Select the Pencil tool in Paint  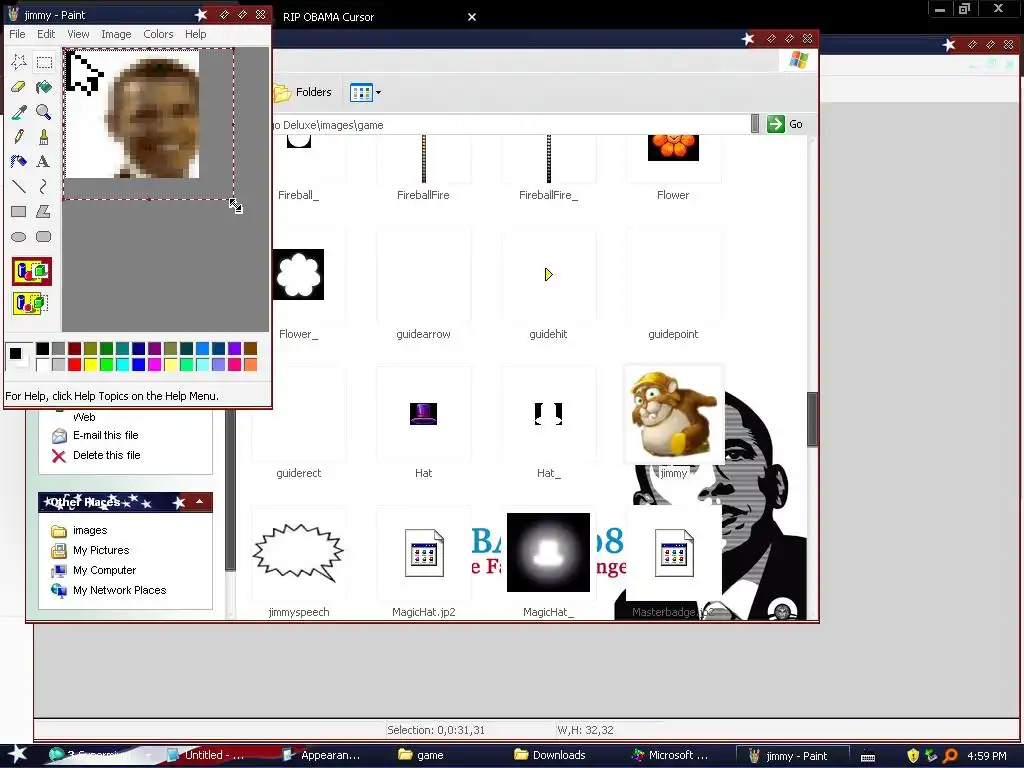[19, 136]
